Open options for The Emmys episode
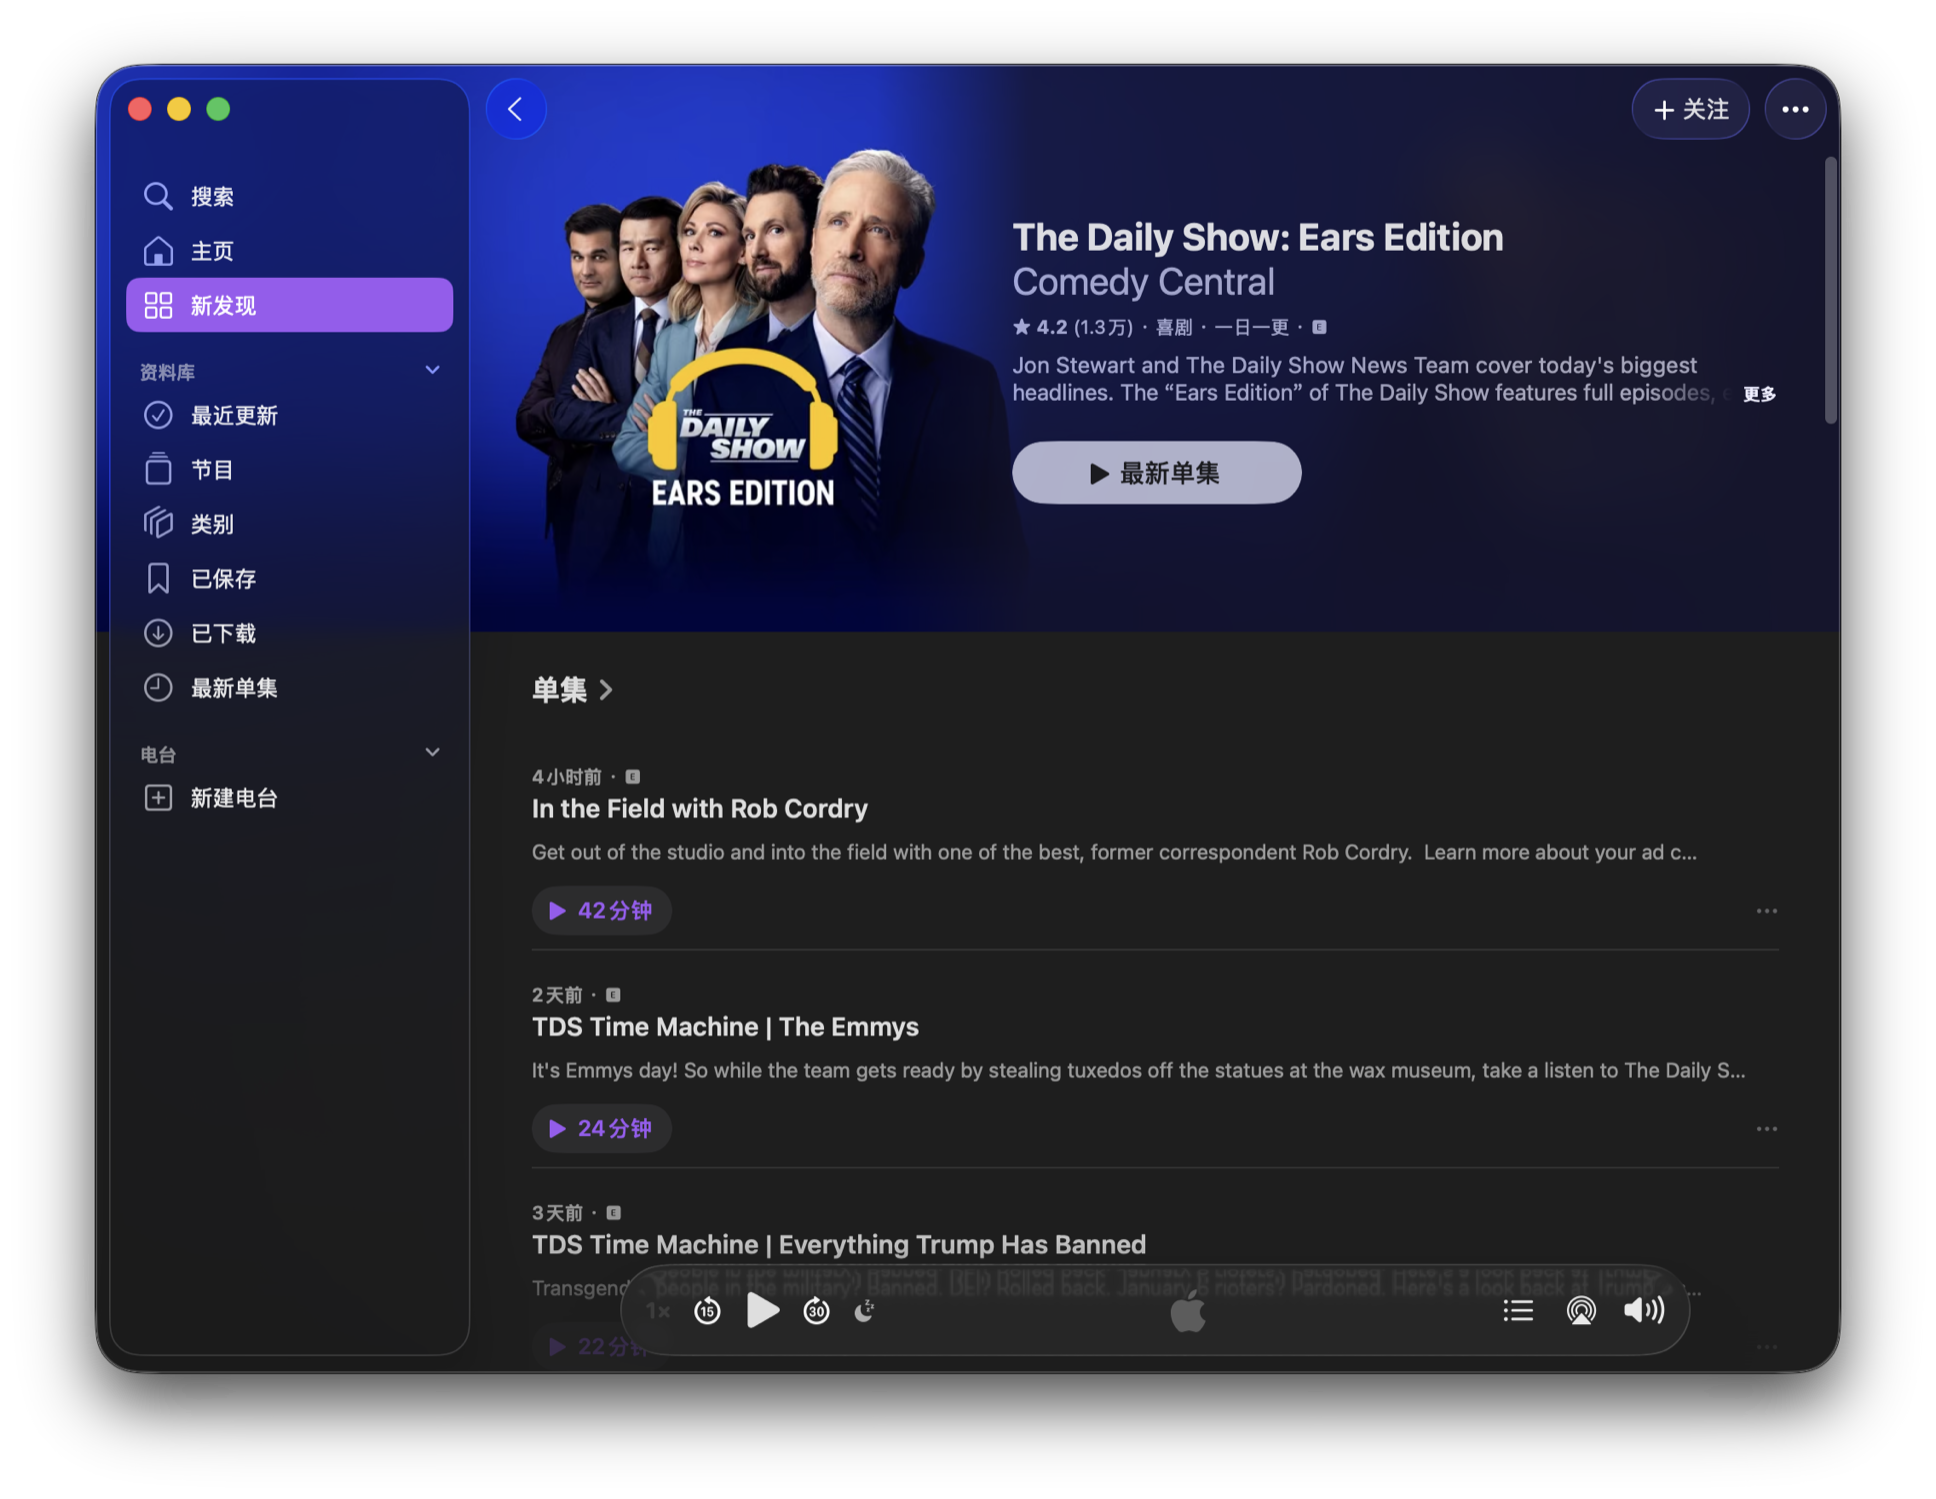The width and height of the screenshot is (1936, 1499). (x=1766, y=1129)
